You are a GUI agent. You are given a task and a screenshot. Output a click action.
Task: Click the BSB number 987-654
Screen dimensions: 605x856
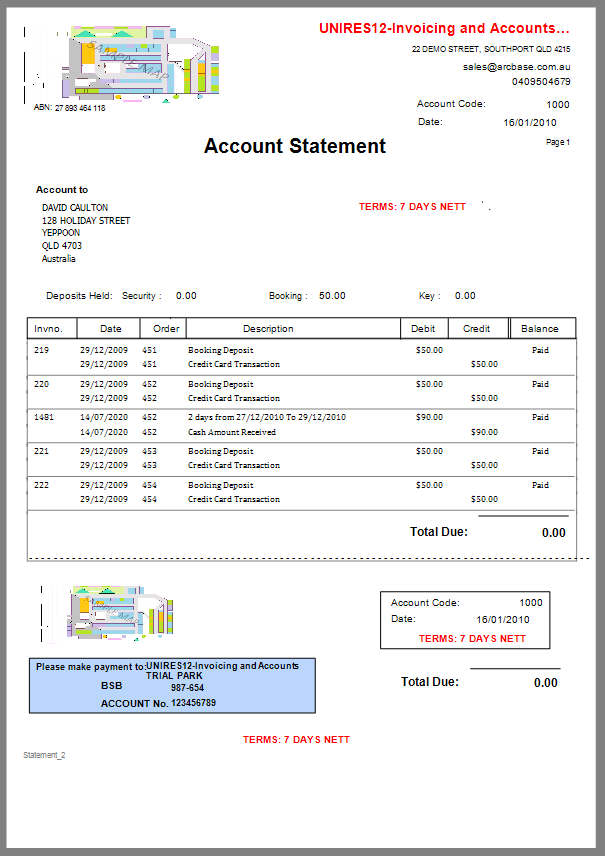(187, 688)
